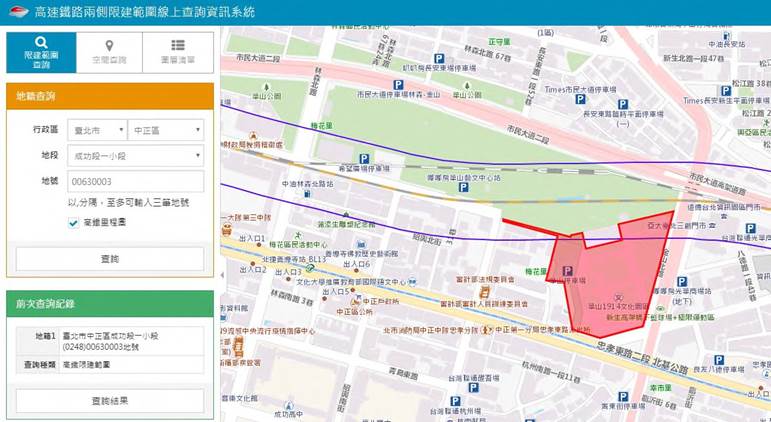Click the 查詢結果 button
Image resolution: width=771 pixels, height=422 pixels.
[x=110, y=401]
